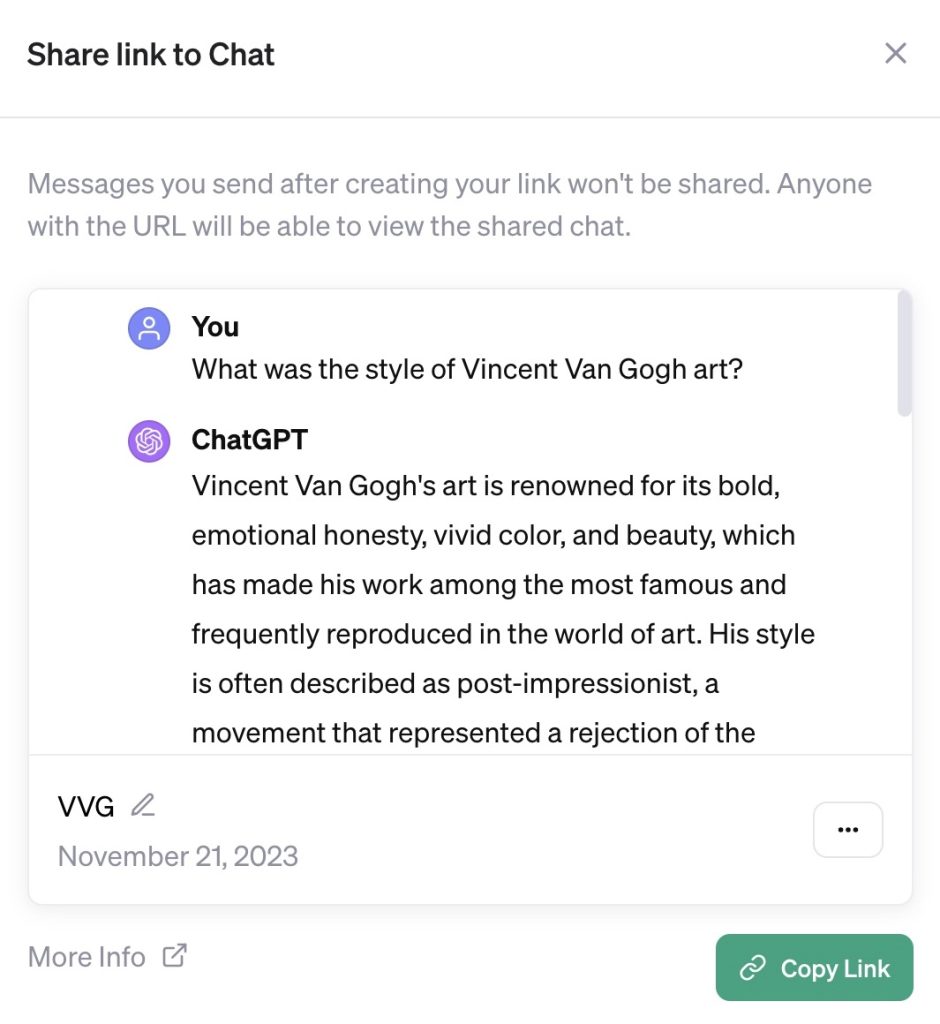Select the Van Gogh question message text

[467, 370]
